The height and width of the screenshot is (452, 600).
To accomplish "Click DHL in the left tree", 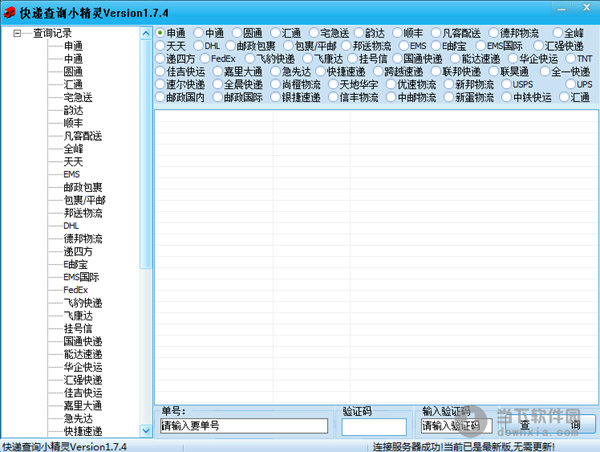I will 71,226.
